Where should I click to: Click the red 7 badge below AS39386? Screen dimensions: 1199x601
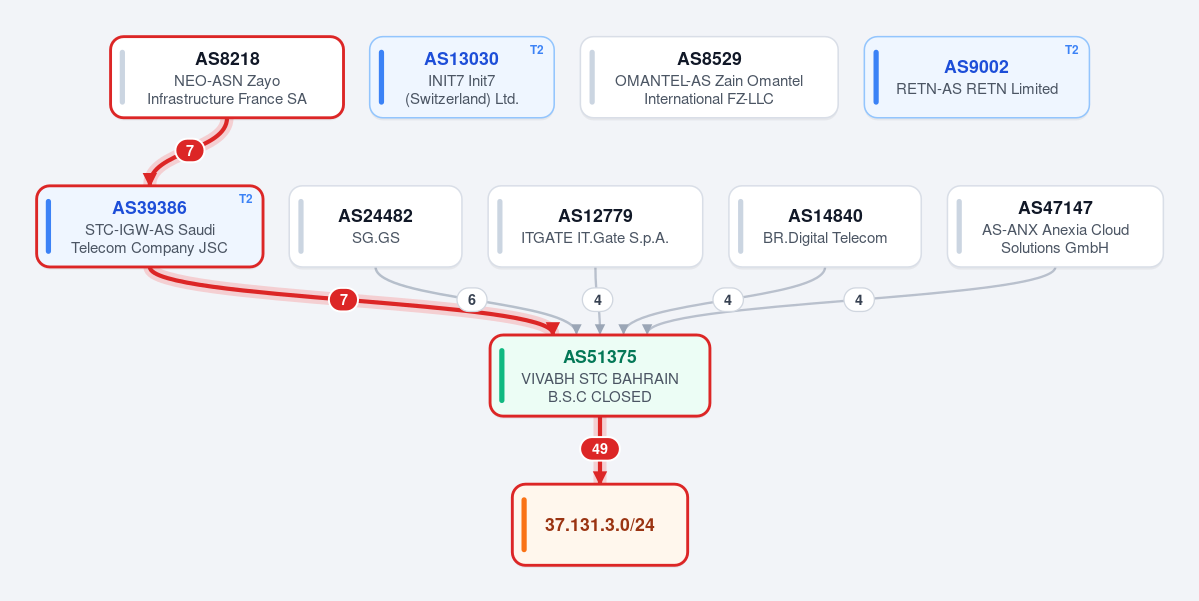point(343,300)
